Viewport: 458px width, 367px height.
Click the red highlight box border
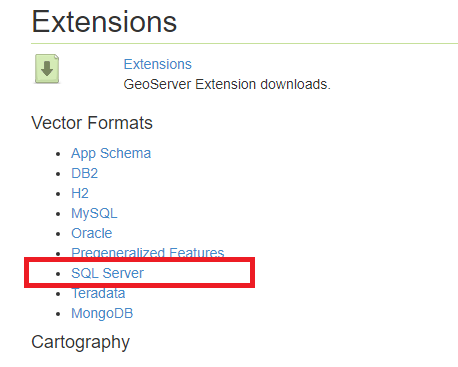click(140, 259)
